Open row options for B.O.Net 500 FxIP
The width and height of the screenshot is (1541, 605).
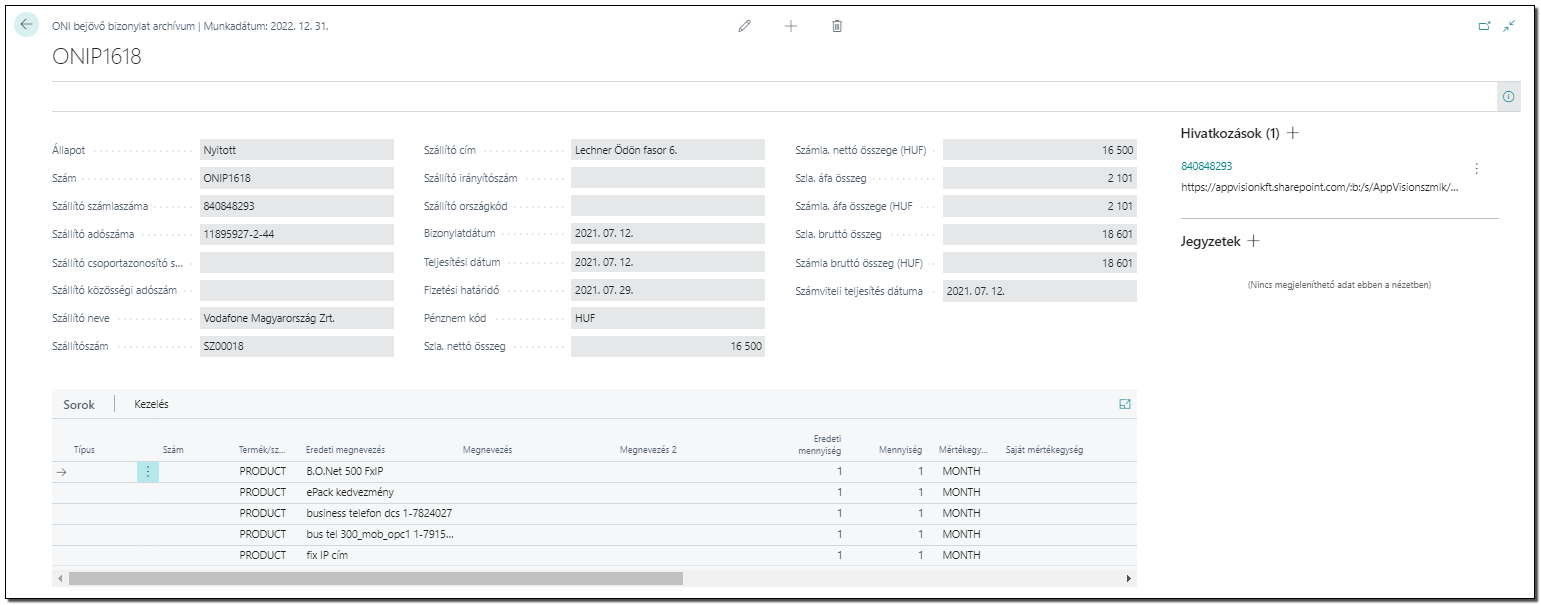pos(148,471)
